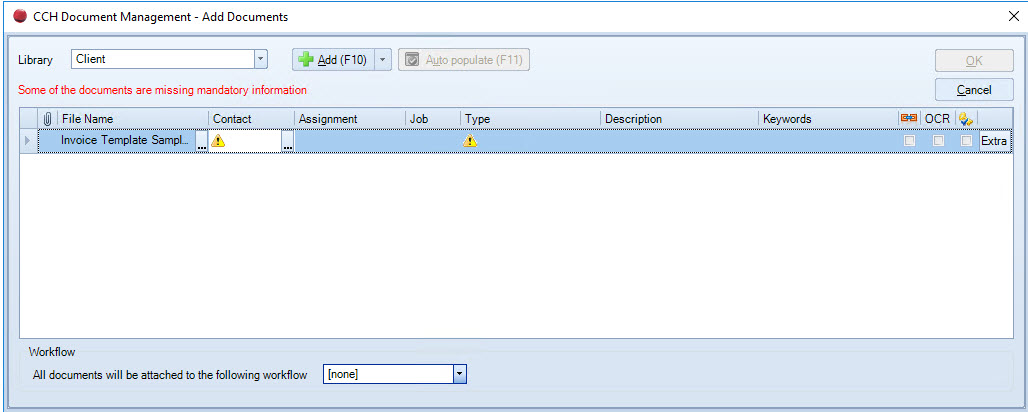Click the Cancel button
The width and height of the screenshot is (1028, 412).
pyautogui.click(x=974, y=90)
